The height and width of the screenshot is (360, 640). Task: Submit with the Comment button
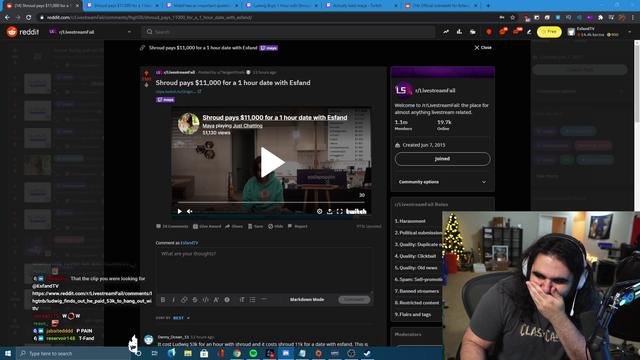pos(354,300)
